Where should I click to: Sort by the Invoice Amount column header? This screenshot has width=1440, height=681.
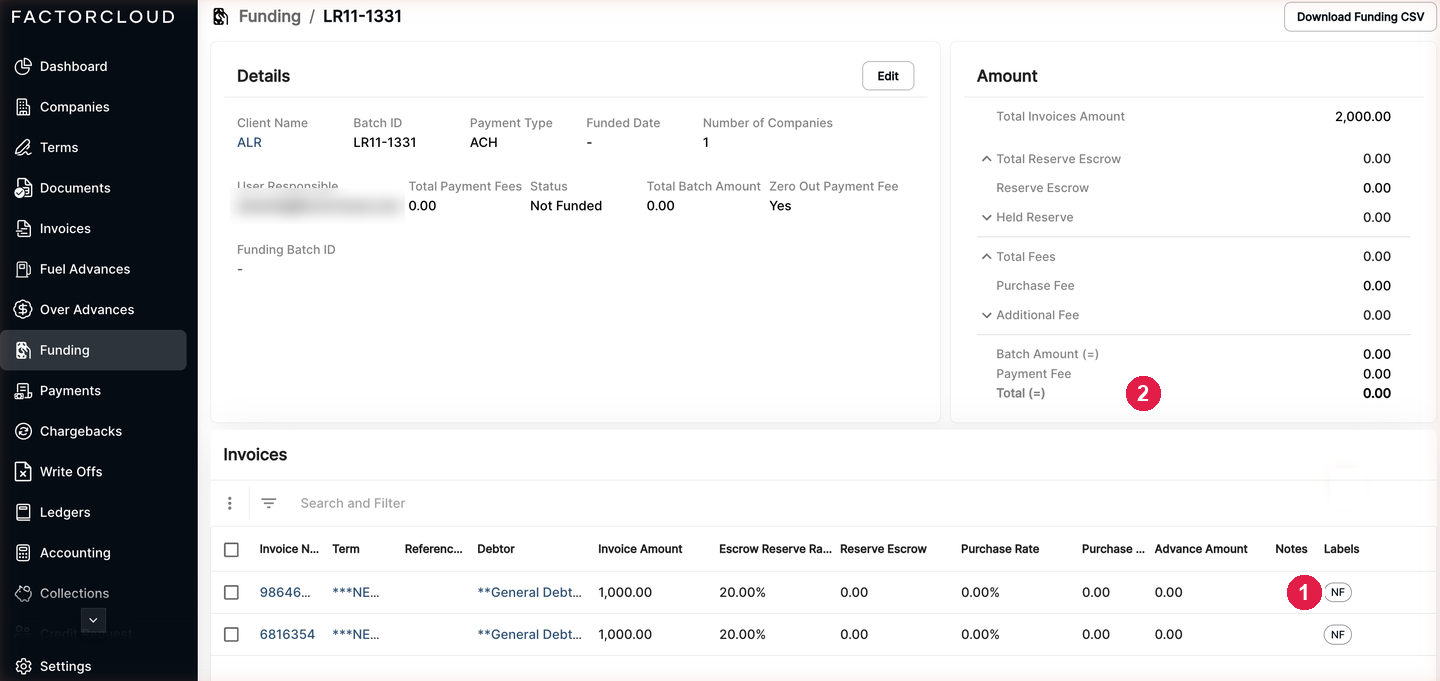pyautogui.click(x=640, y=549)
